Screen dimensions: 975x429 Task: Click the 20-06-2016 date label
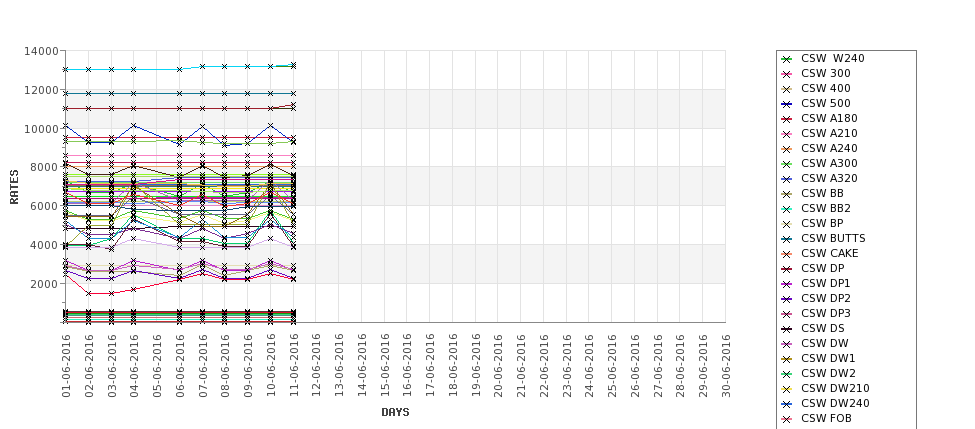(x=499, y=366)
